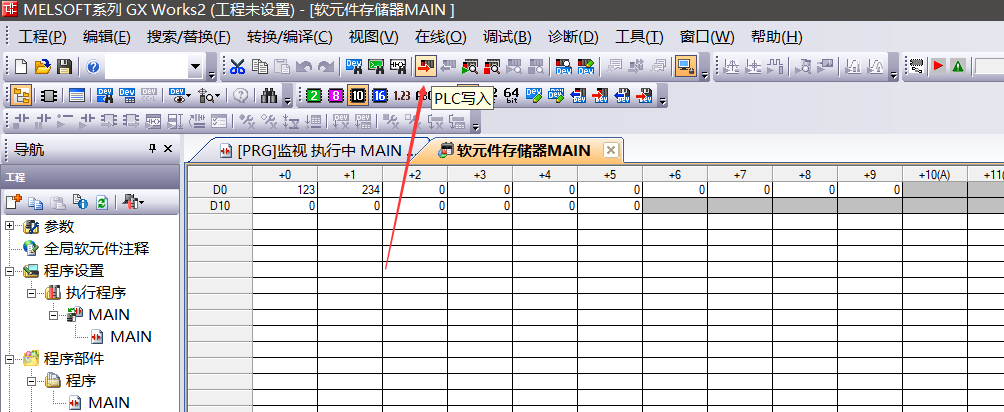The width and height of the screenshot is (1004, 412).
Task: Click the red arrow write device memory icon
Action: point(600,96)
